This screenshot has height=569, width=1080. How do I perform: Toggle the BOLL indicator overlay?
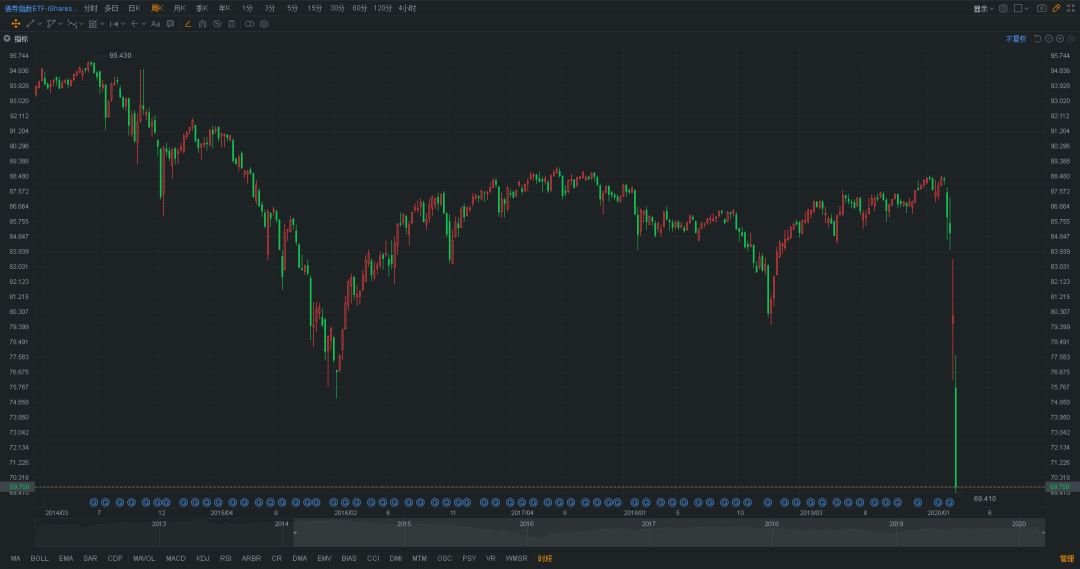pyautogui.click(x=39, y=558)
